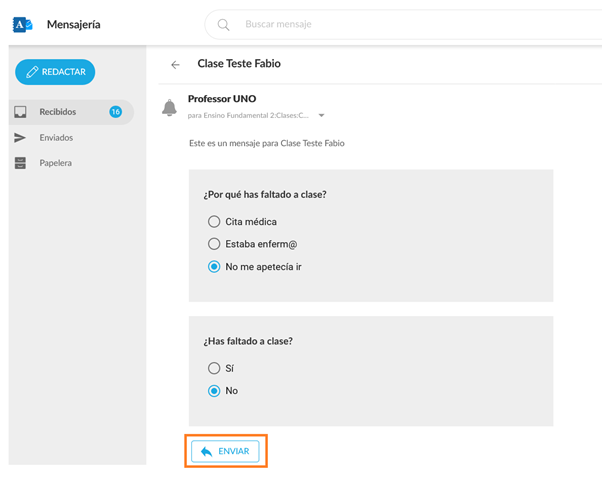Click the Papelera archive icon
The height and width of the screenshot is (481, 602).
tap(20, 163)
